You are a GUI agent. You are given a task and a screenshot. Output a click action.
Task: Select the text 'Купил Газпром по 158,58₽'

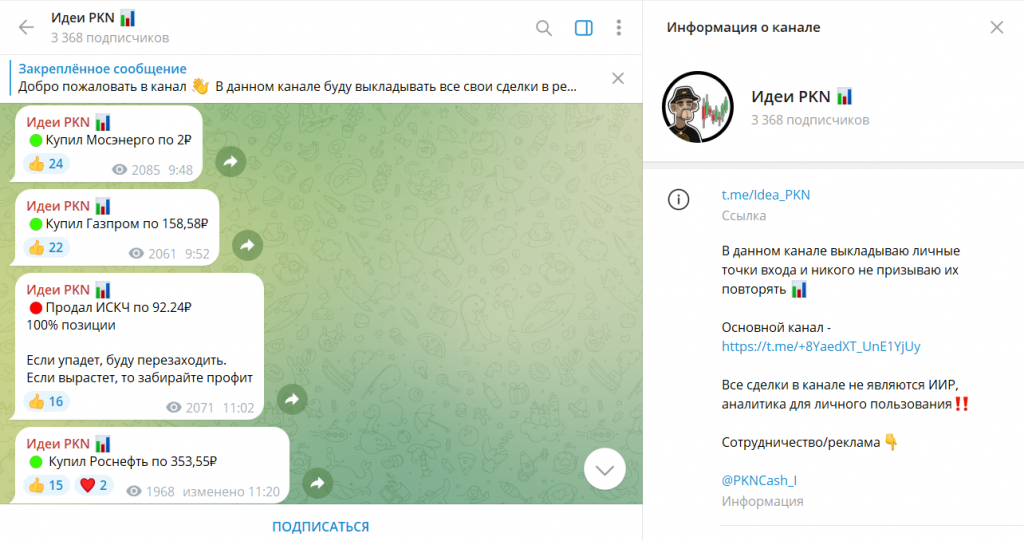[127, 223]
